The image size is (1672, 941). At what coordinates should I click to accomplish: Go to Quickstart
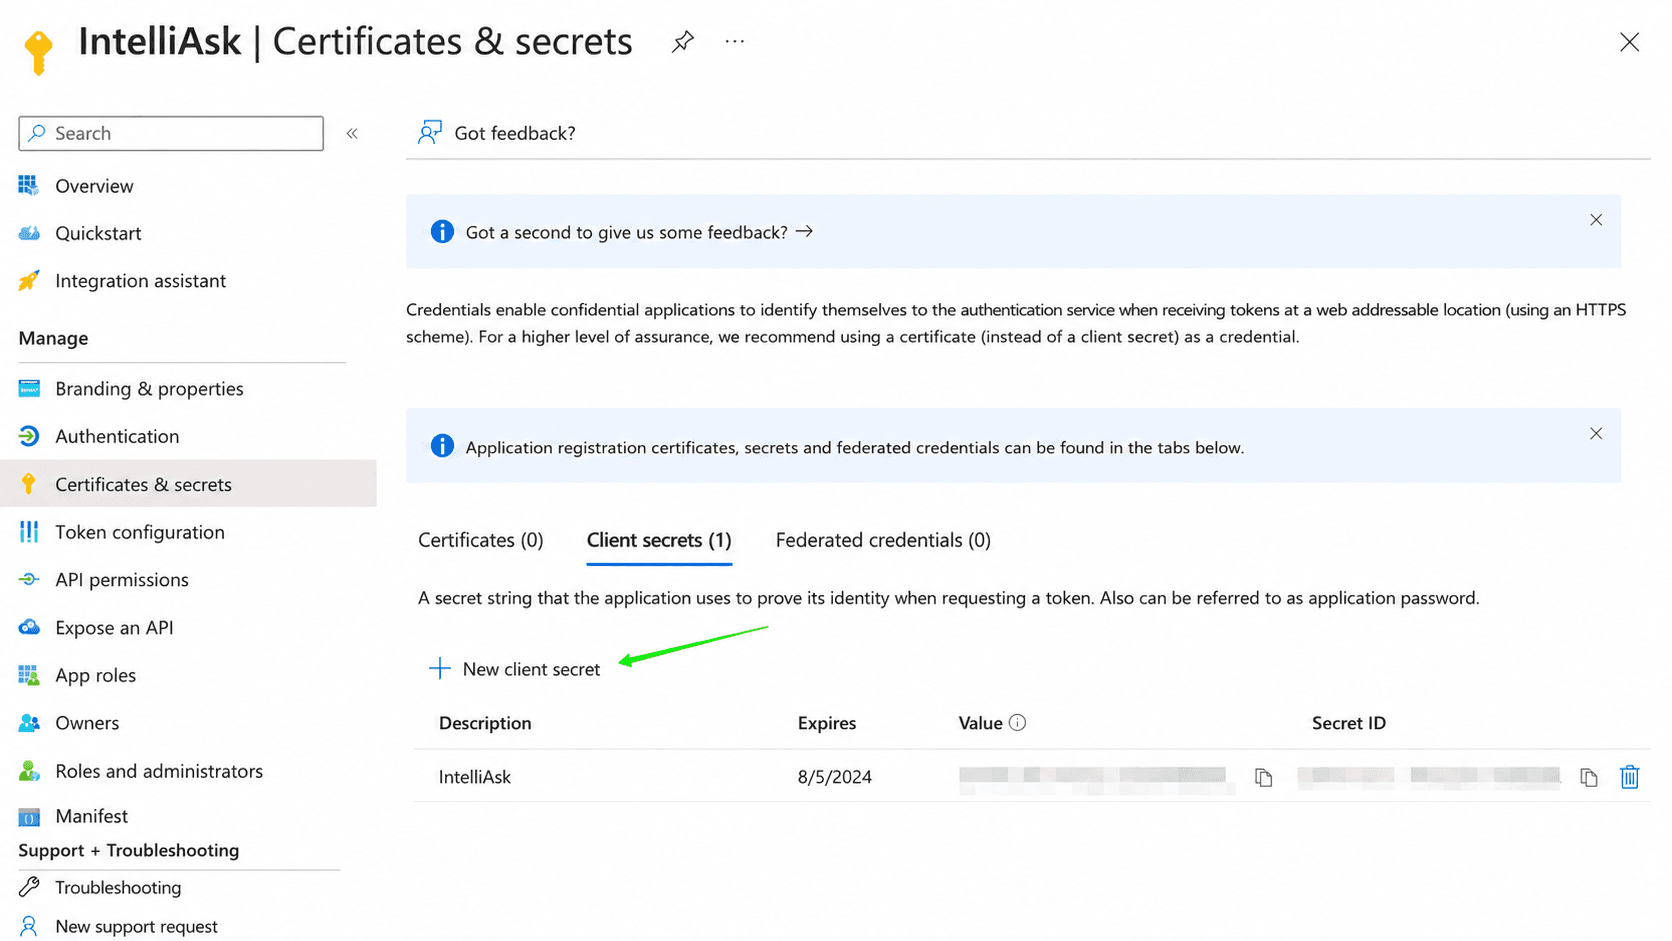(98, 233)
